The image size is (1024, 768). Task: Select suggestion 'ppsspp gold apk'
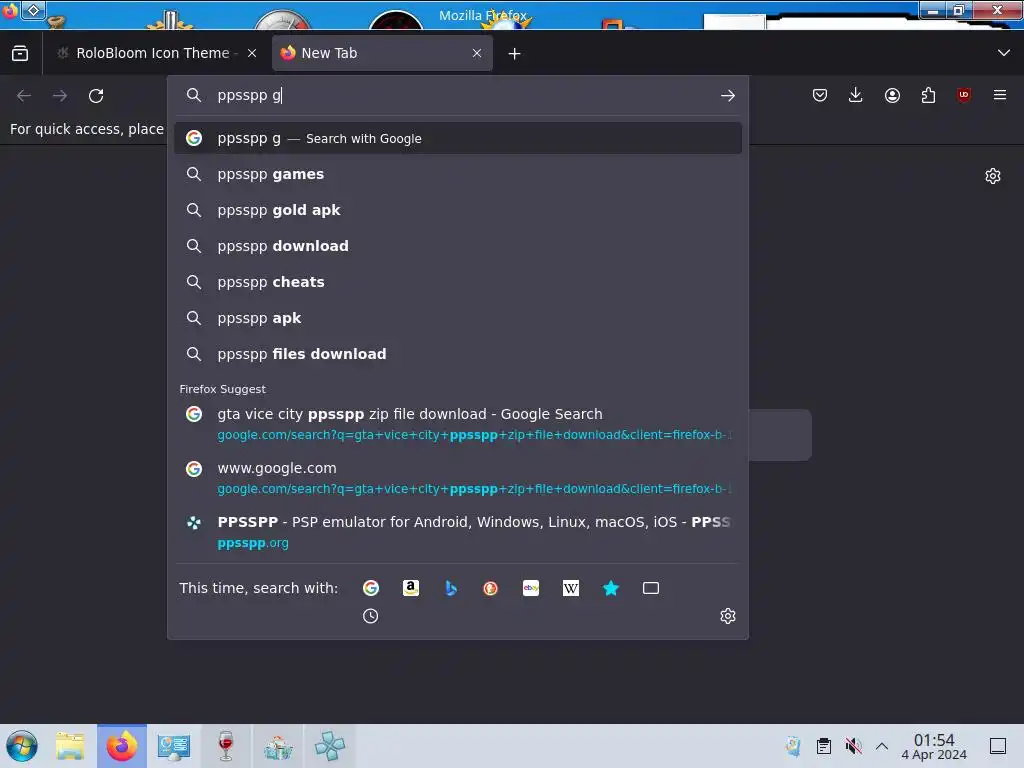pos(458,210)
